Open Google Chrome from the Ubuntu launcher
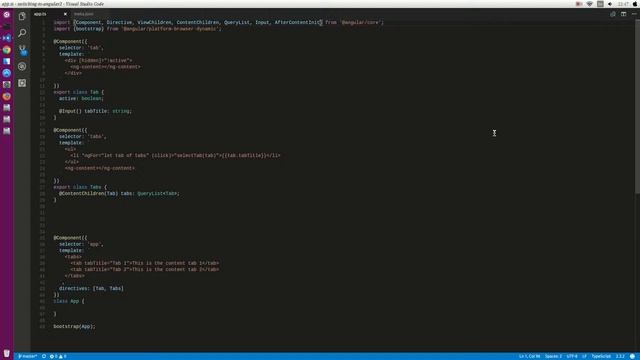 pyautogui.click(x=7, y=50)
